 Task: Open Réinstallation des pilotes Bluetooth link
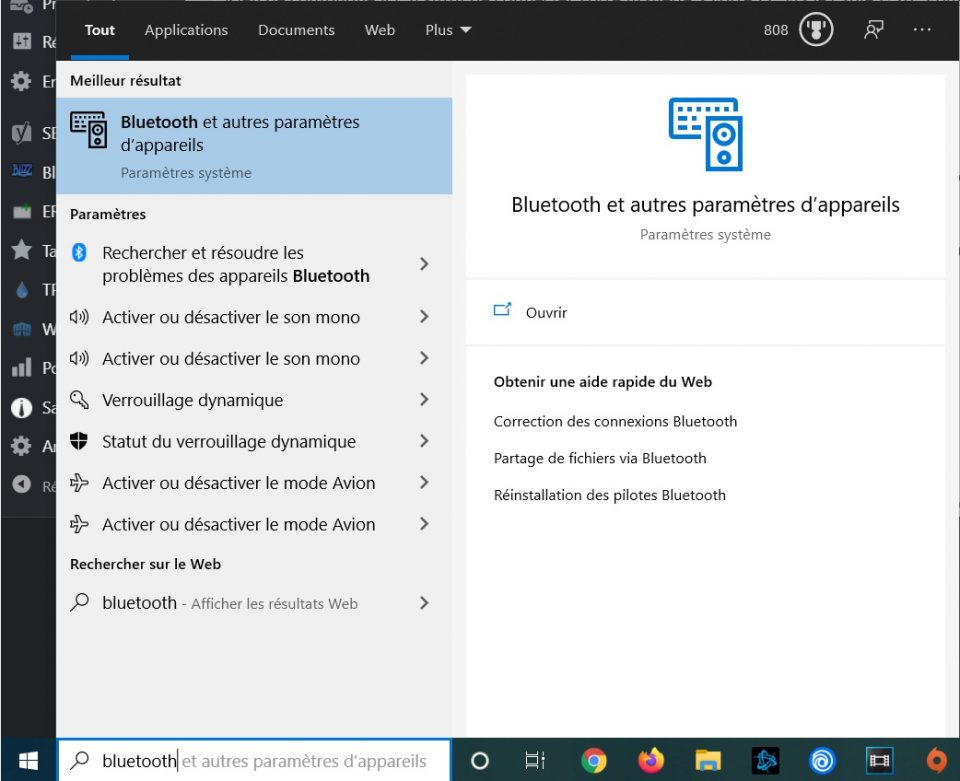point(609,495)
